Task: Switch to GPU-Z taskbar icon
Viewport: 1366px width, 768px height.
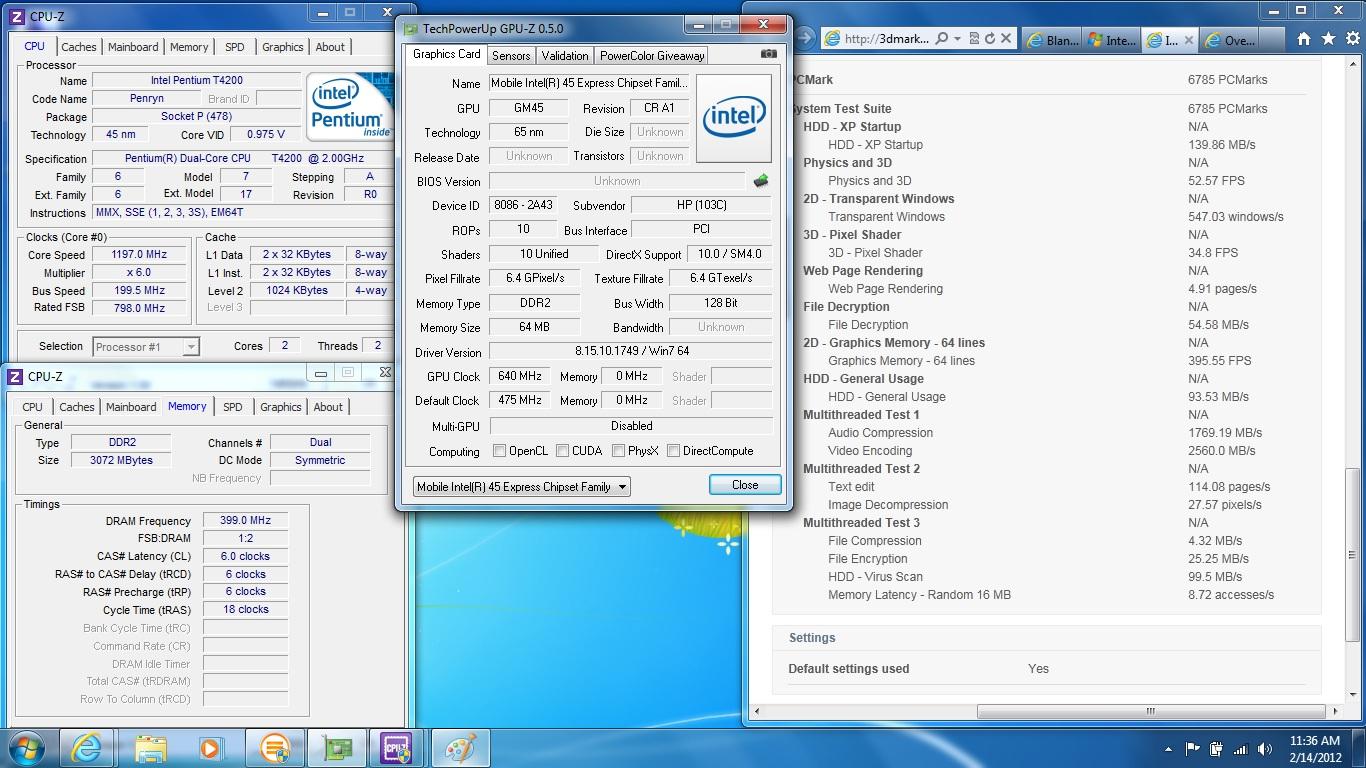Action: [336, 748]
